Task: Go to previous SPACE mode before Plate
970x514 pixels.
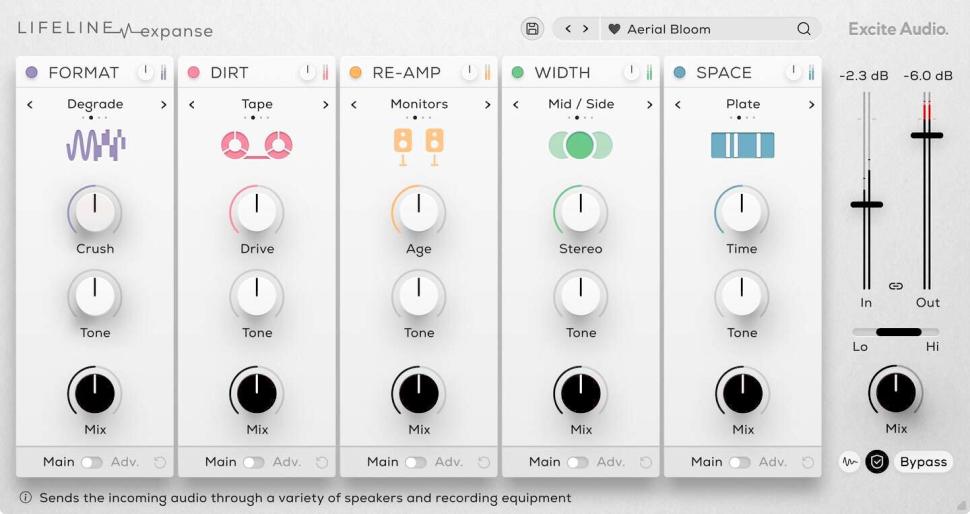Action: click(x=678, y=105)
